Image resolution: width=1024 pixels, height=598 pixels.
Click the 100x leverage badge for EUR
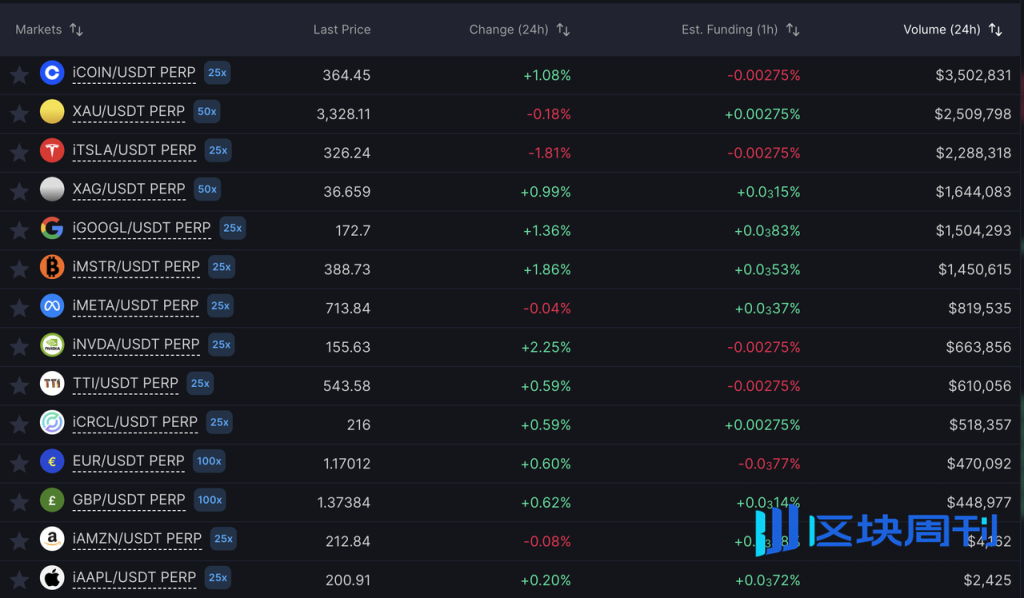point(210,461)
